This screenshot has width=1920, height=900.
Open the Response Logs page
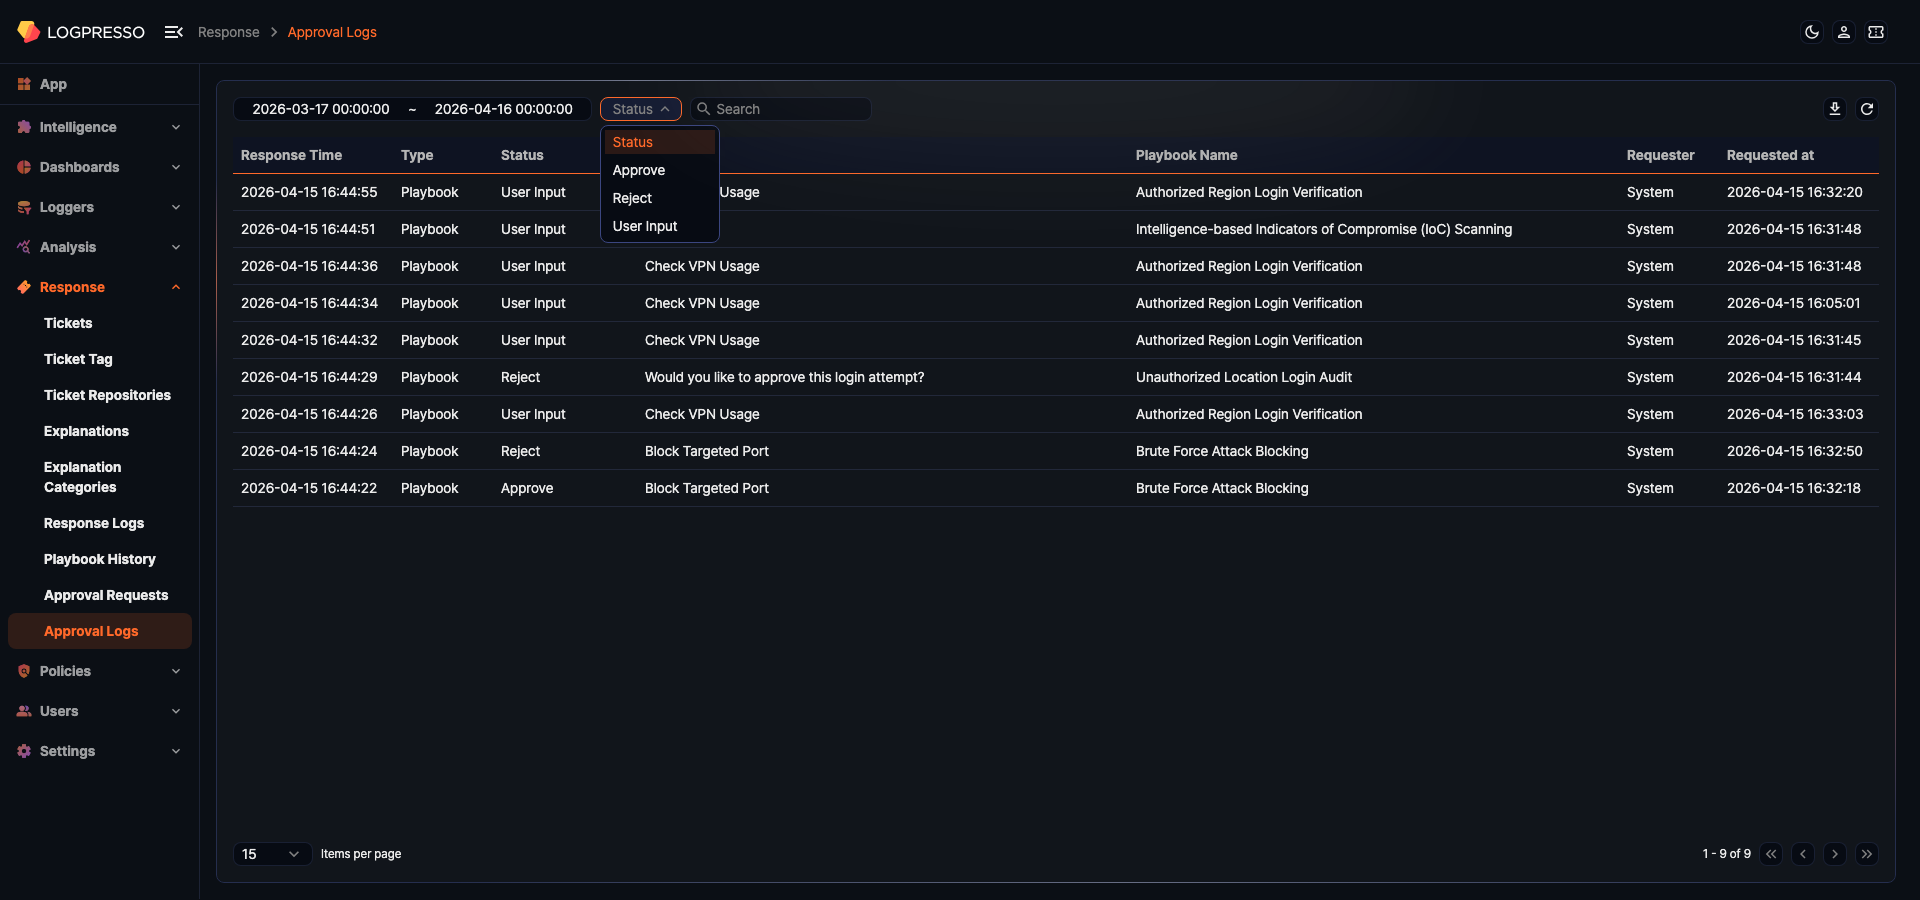pos(94,522)
